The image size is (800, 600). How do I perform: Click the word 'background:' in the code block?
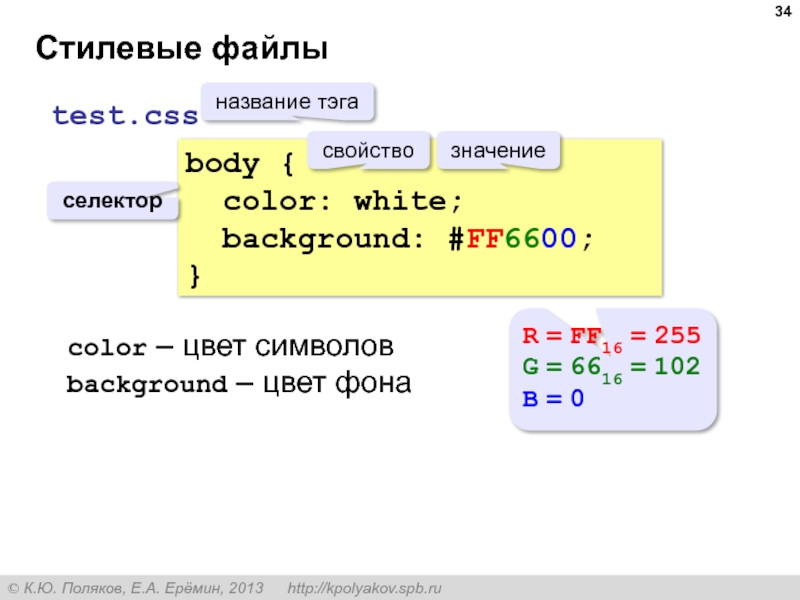323,239
